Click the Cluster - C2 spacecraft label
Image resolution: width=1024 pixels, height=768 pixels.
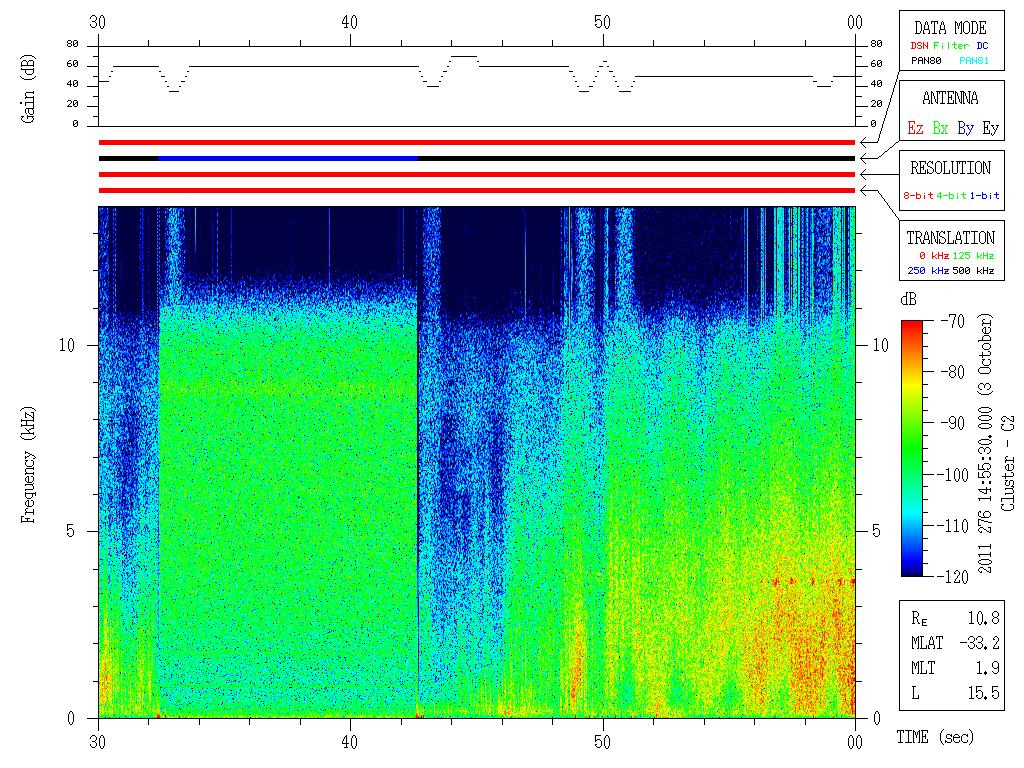tap(1008, 463)
